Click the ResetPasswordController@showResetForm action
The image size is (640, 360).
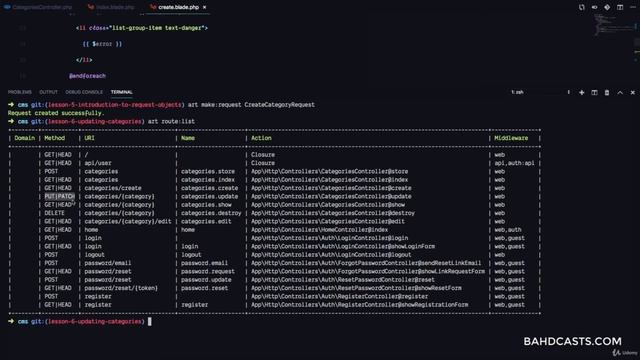356,288
